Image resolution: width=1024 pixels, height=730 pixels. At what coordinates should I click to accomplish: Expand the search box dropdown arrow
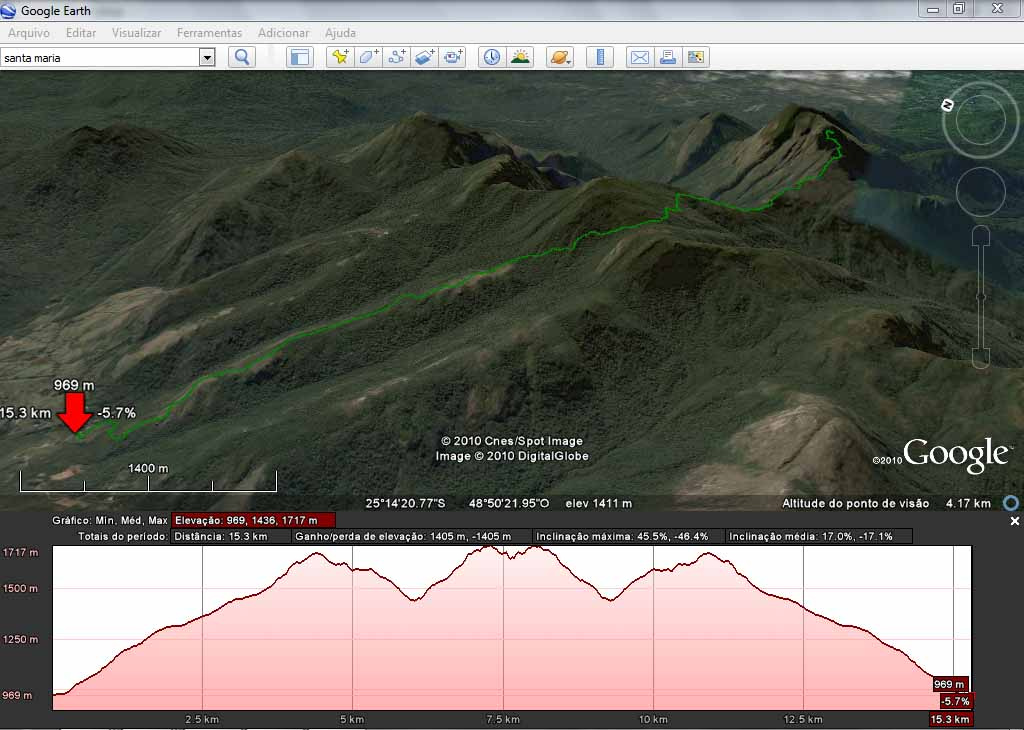click(x=207, y=58)
